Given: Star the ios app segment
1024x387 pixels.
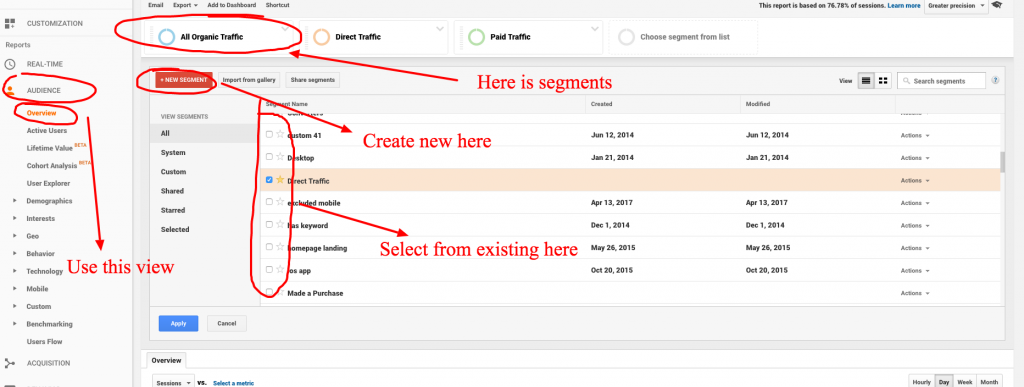Looking at the screenshot, I should [x=280, y=270].
